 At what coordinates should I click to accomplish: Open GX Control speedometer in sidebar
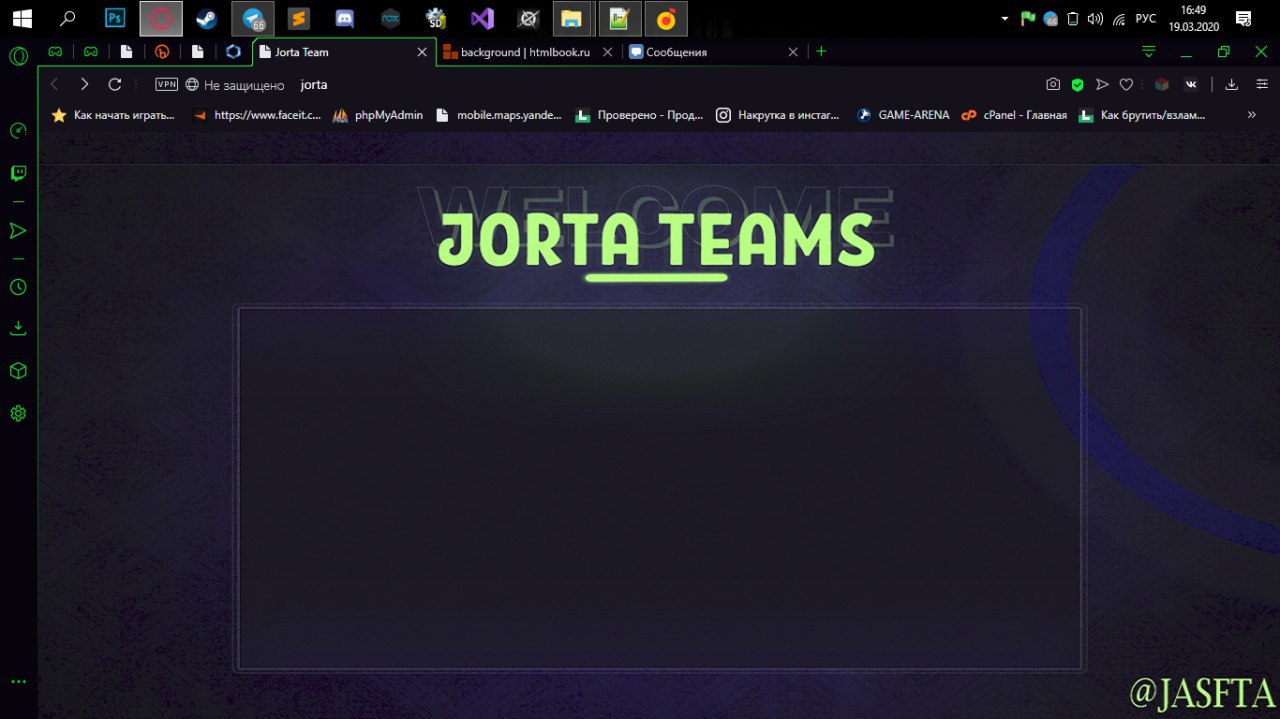pyautogui.click(x=18, y=130)
